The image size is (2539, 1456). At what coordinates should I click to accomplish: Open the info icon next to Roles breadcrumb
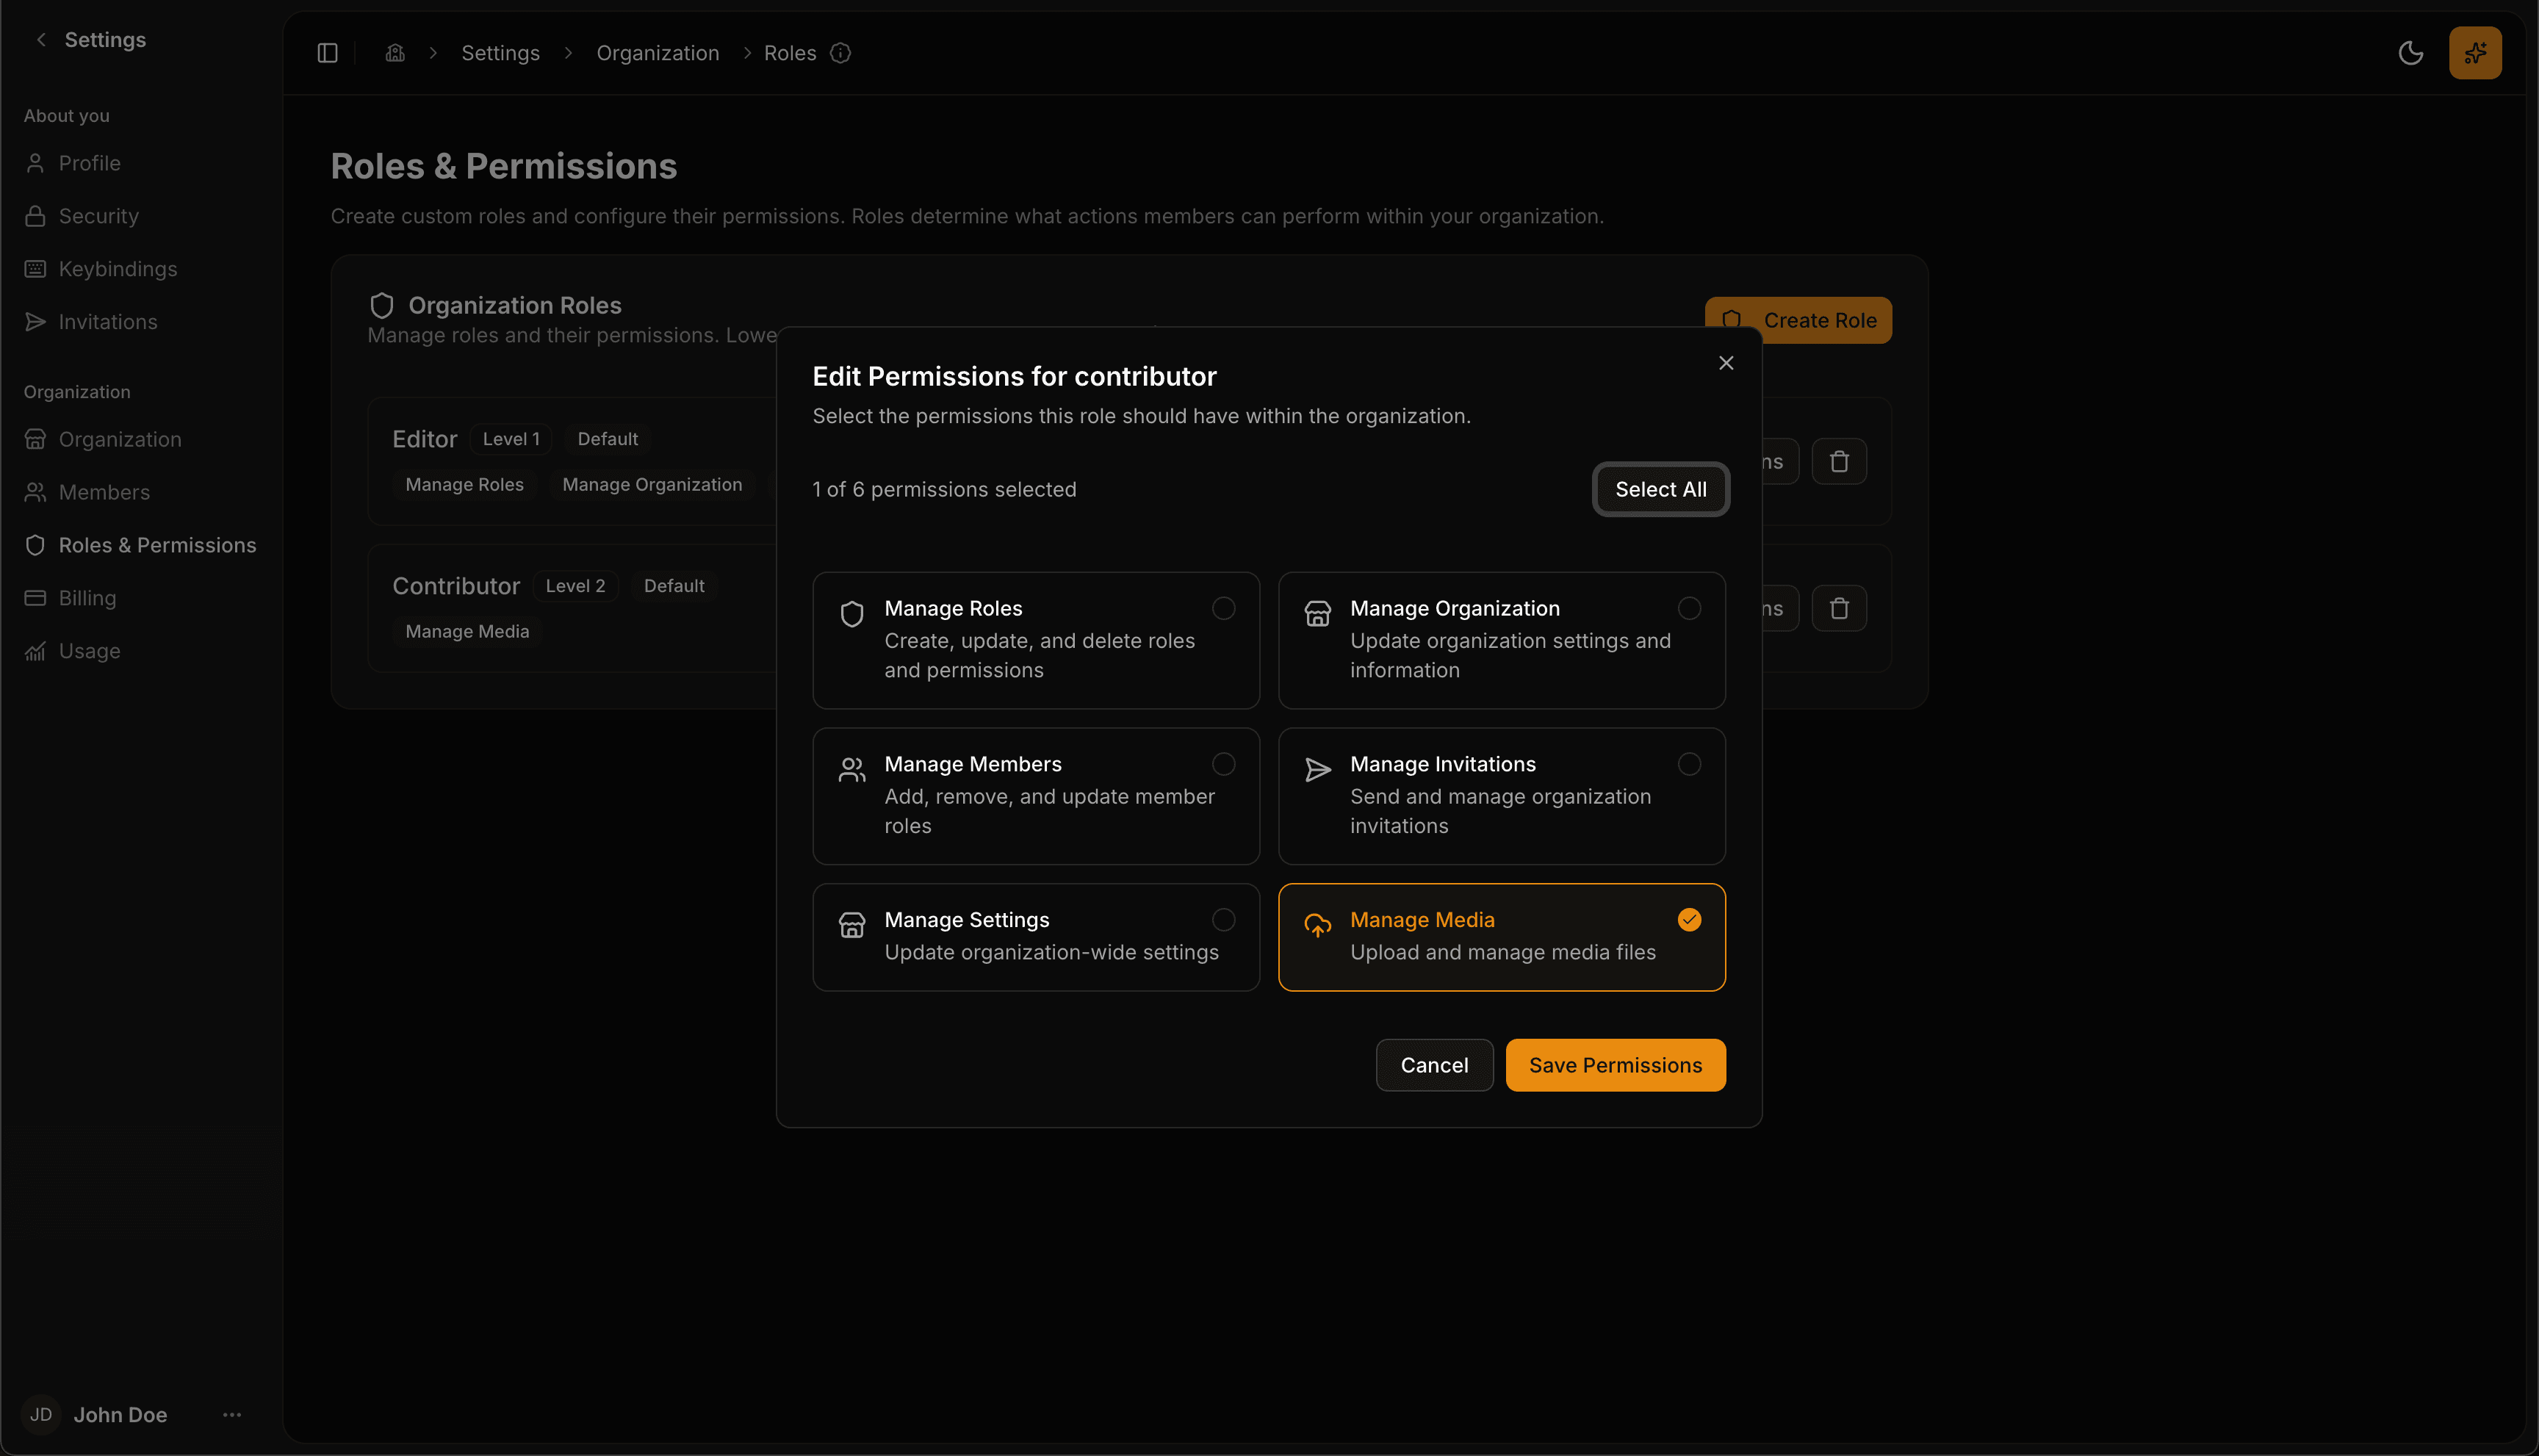coord(840,53)
